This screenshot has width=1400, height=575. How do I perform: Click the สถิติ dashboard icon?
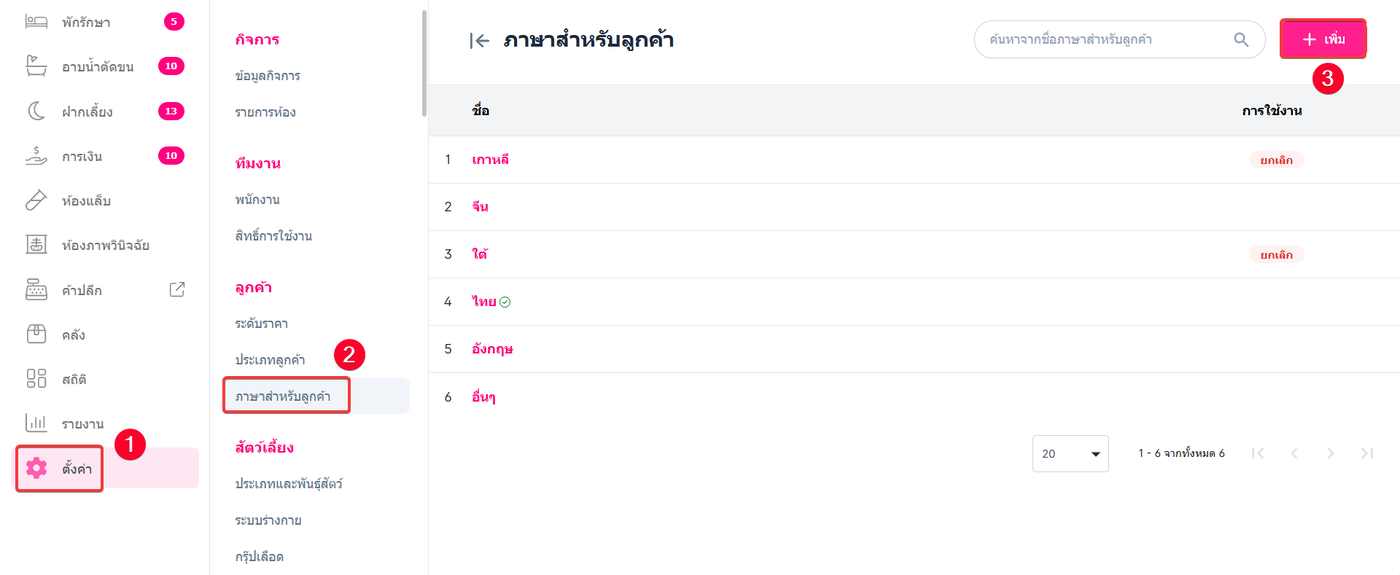tap(37, 379)
